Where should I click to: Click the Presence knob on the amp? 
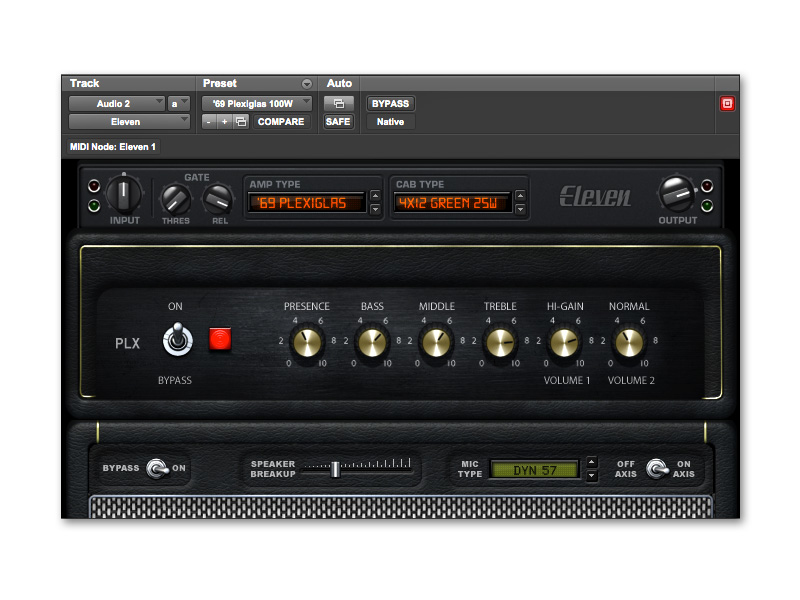307,343
